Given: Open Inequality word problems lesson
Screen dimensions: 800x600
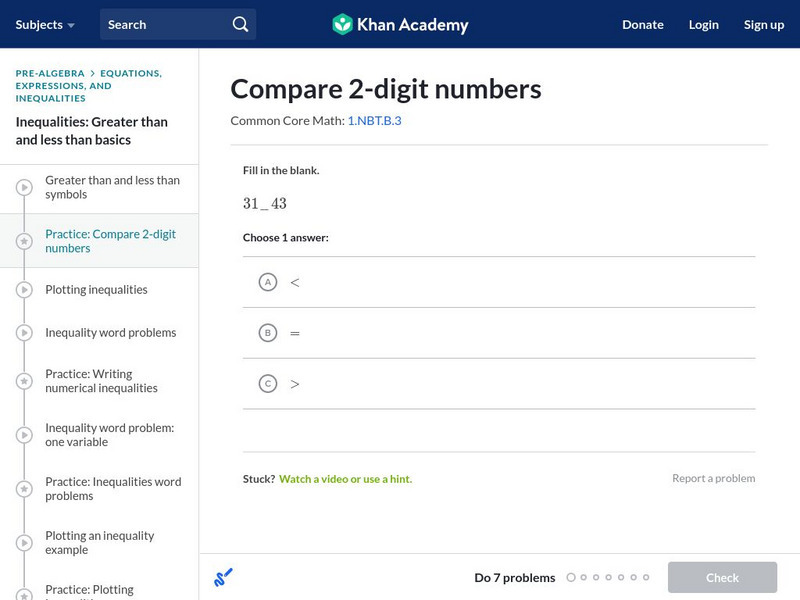Looking at the screenshot, I should point(110,333).
